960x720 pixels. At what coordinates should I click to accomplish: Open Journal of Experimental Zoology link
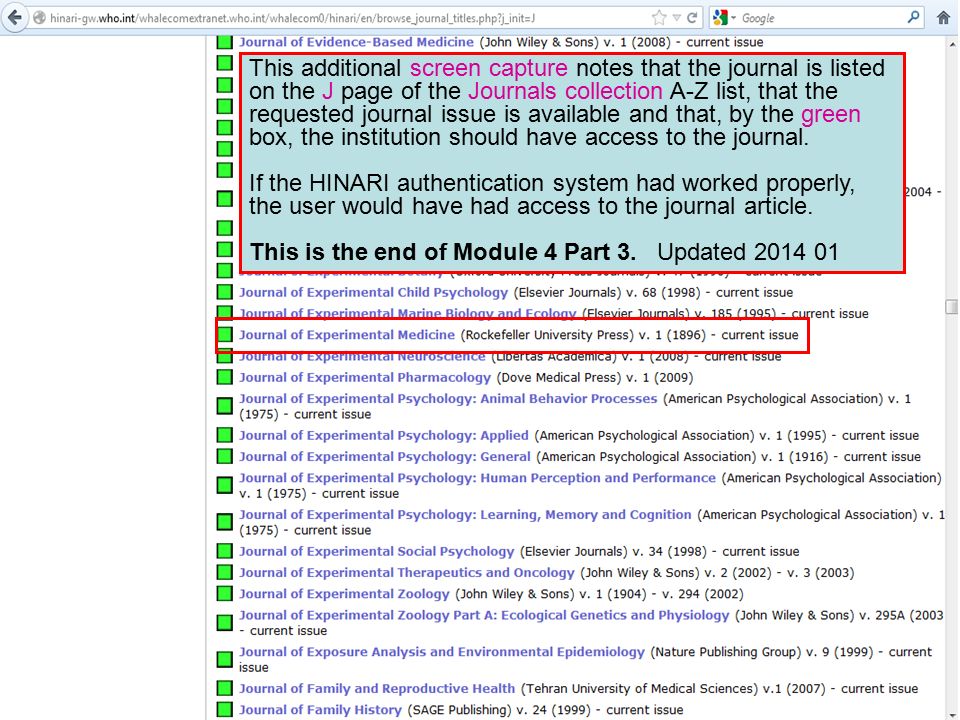coord(344,594)
